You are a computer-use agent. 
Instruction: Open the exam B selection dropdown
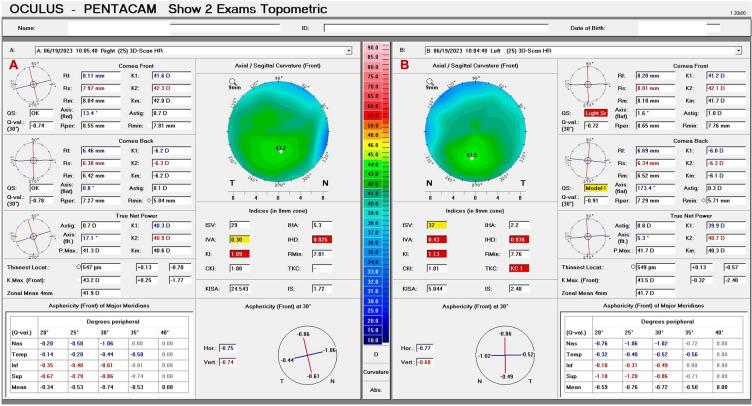click(x=739, y=51)
